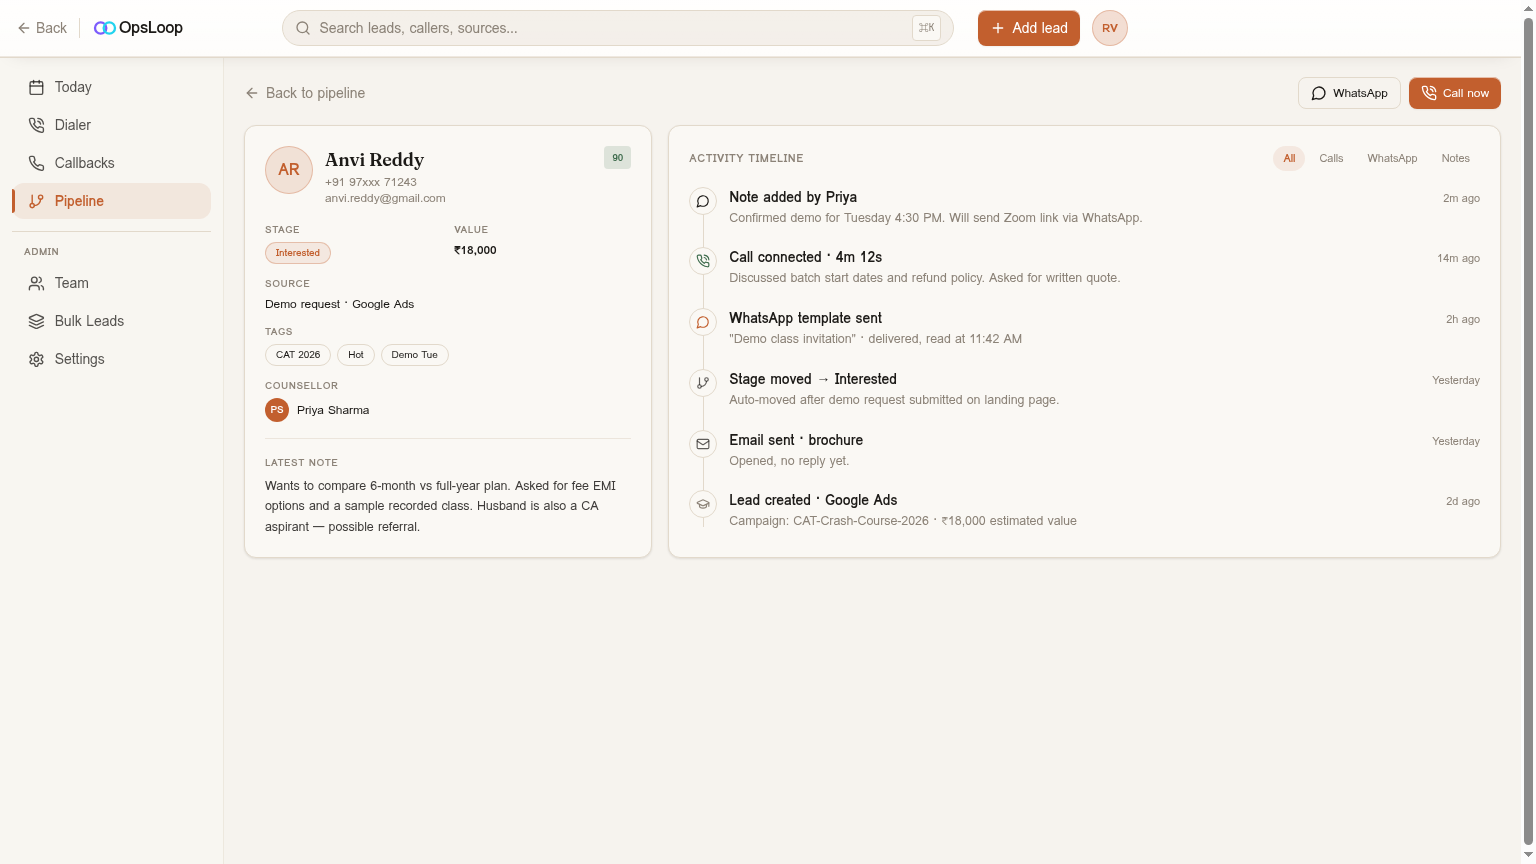Viewport: 1536px width, 864px height.
Task: Click the Pipeline branch icon
Action: tap(36, 201)
